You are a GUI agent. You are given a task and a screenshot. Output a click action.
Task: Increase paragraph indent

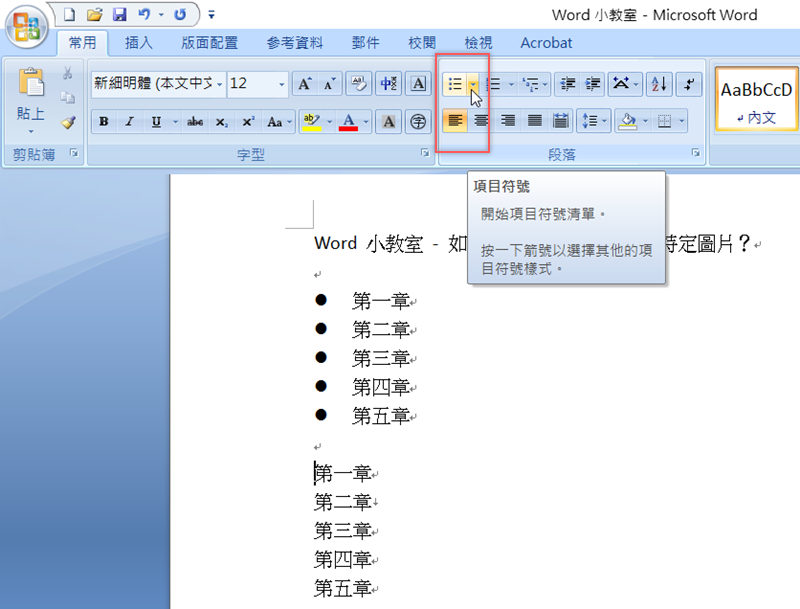[x=592, y=84]
